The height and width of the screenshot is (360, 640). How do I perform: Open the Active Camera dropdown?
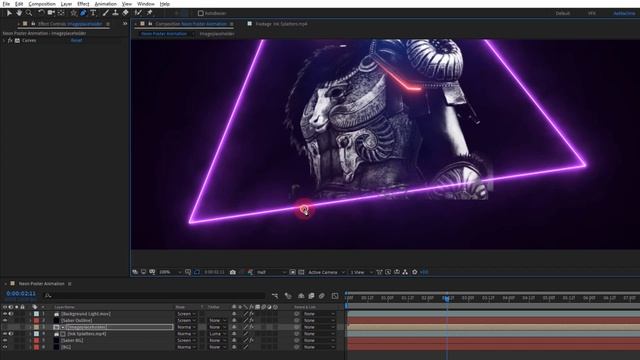tap(326, 272)
